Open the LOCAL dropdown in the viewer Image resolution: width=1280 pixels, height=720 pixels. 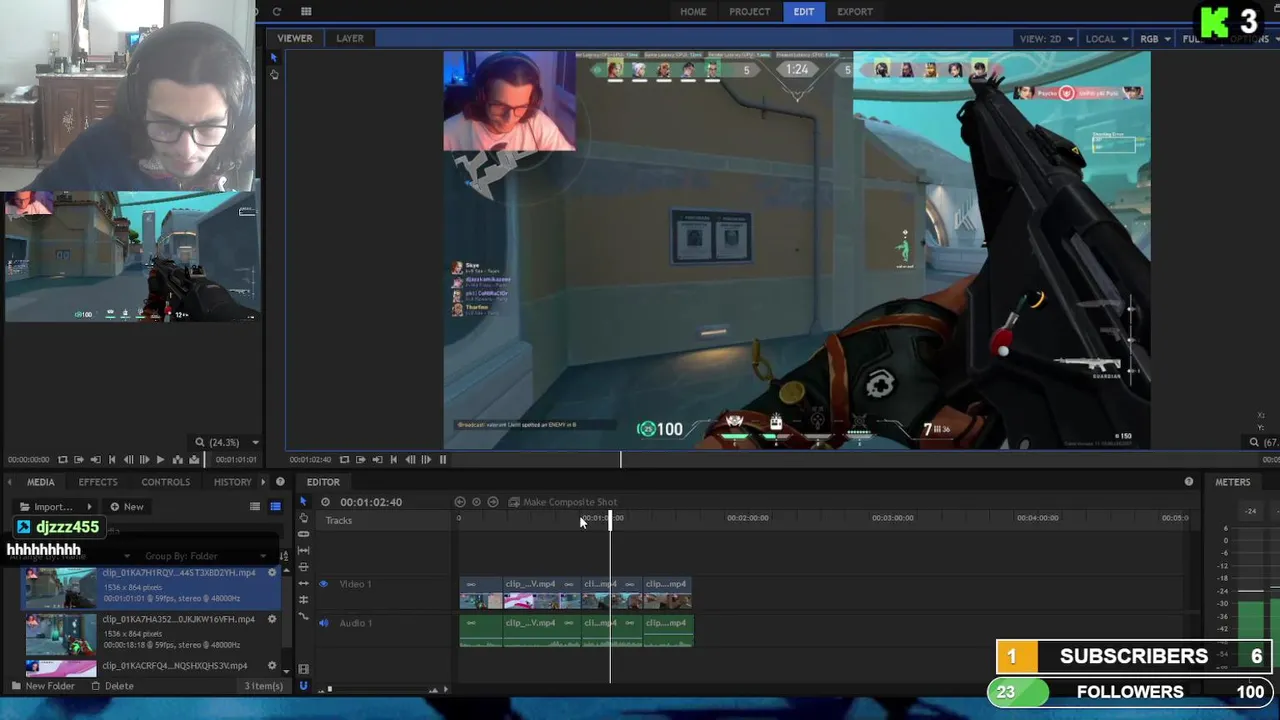pyautogui.click(x=1107, y=39)
